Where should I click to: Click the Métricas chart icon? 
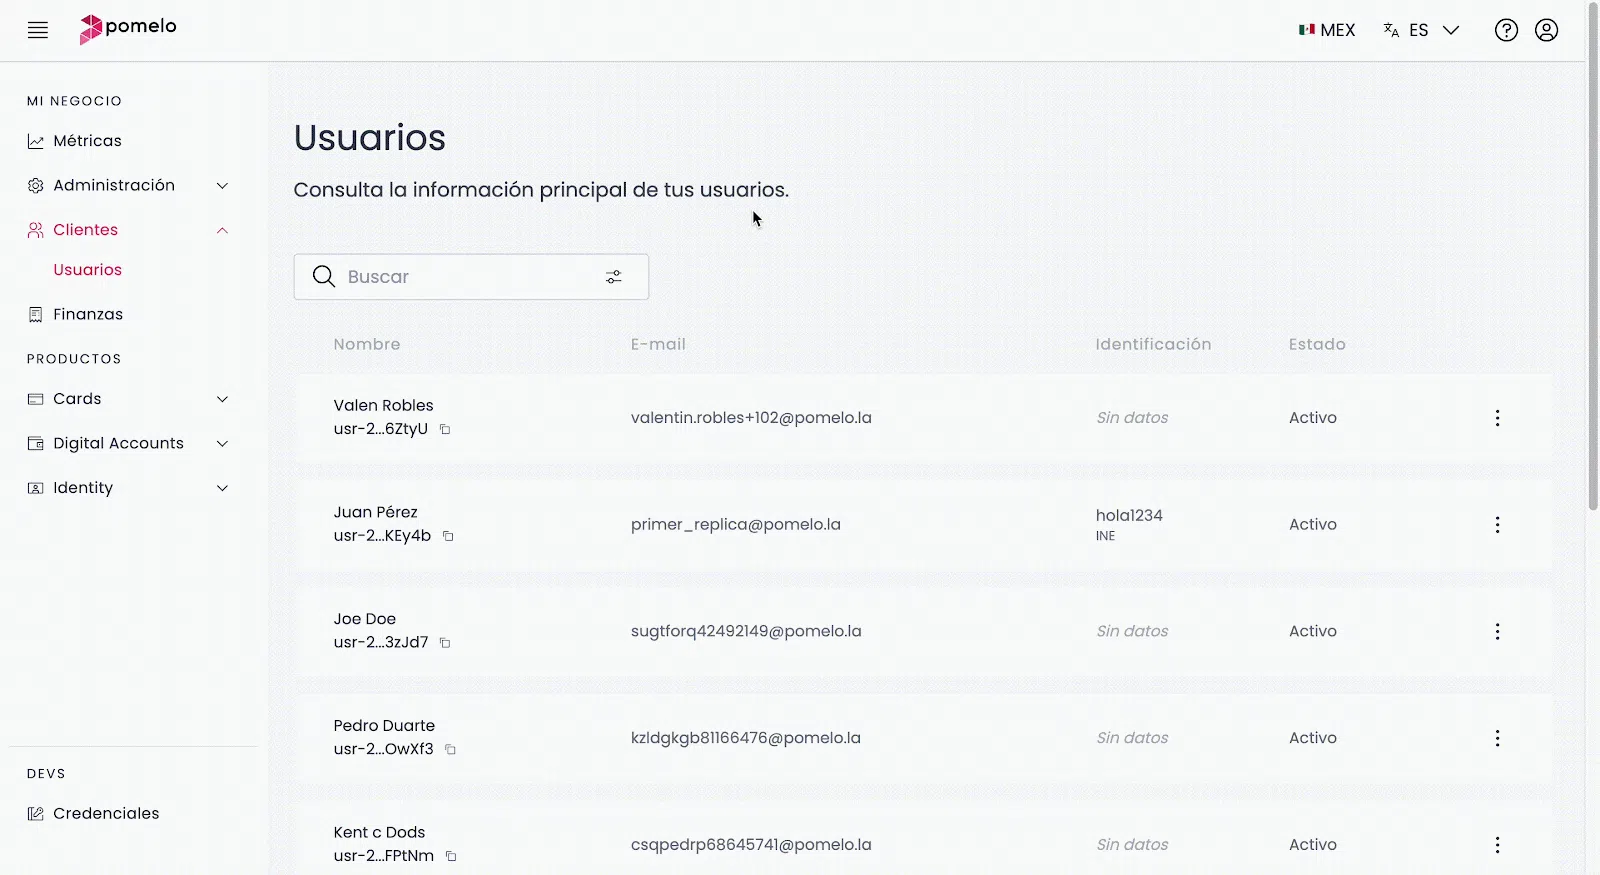pos(36,142)
